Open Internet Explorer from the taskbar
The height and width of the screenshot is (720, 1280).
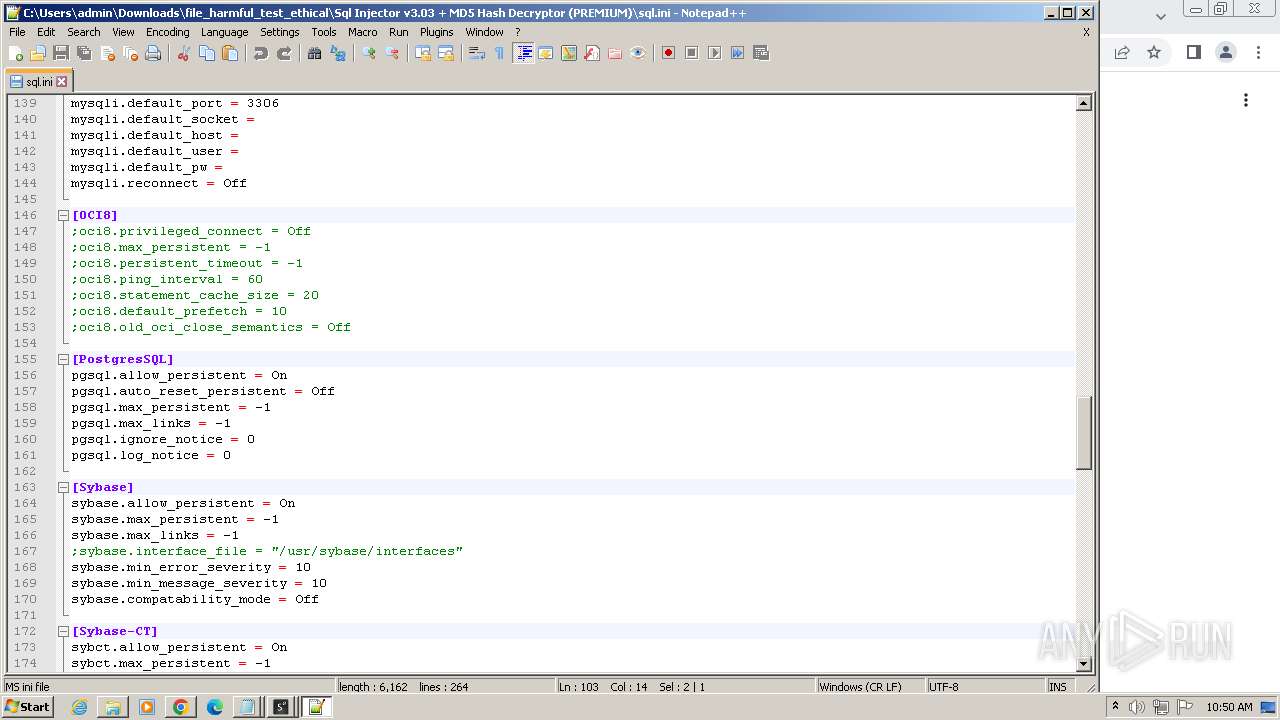[x=79, y=707]
